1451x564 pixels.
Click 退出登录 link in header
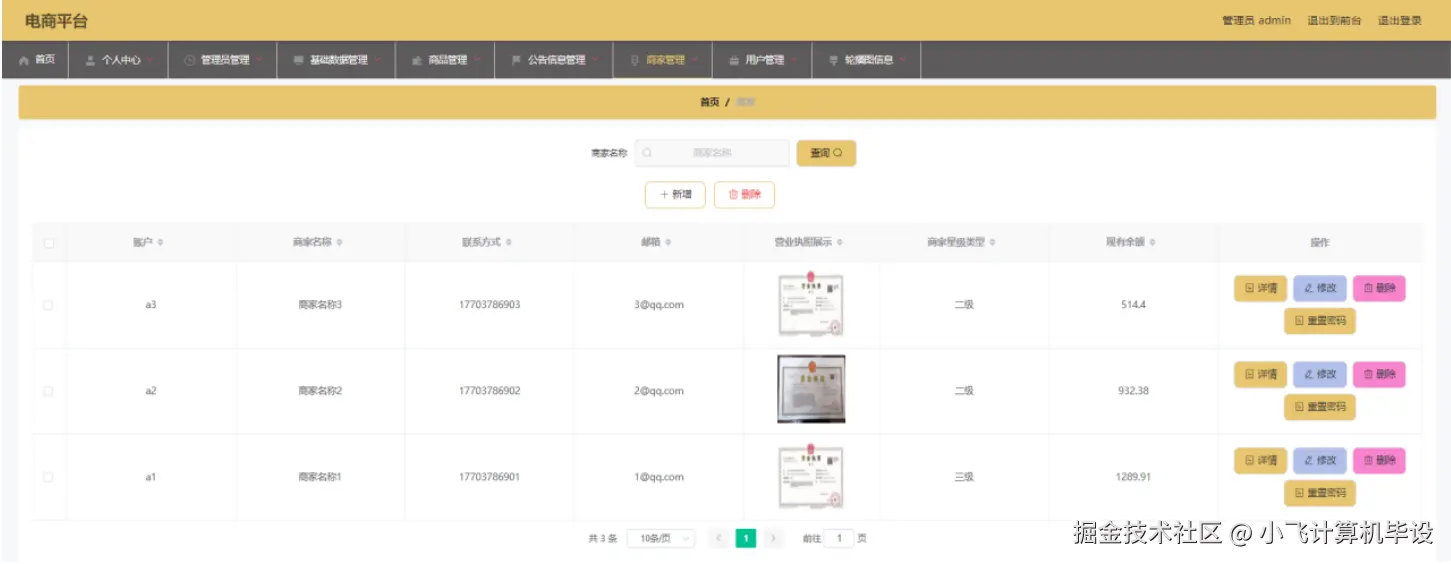pyautogui.click(x=1399, y=20)
